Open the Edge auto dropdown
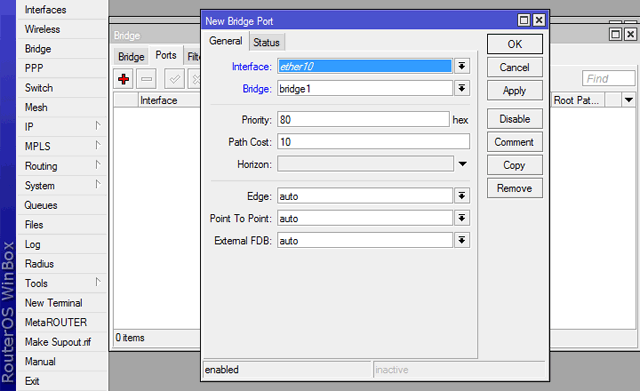640x391 pixels. coord(462,196)
